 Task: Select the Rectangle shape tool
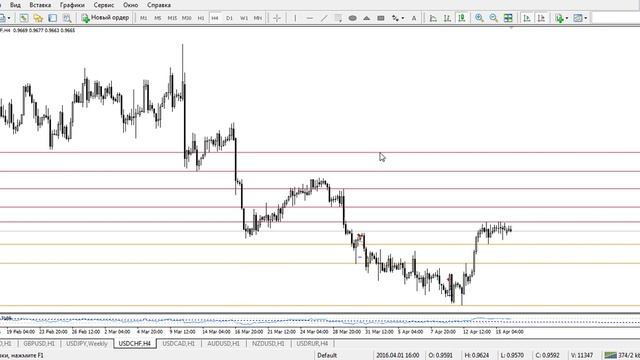pos(381,18)
